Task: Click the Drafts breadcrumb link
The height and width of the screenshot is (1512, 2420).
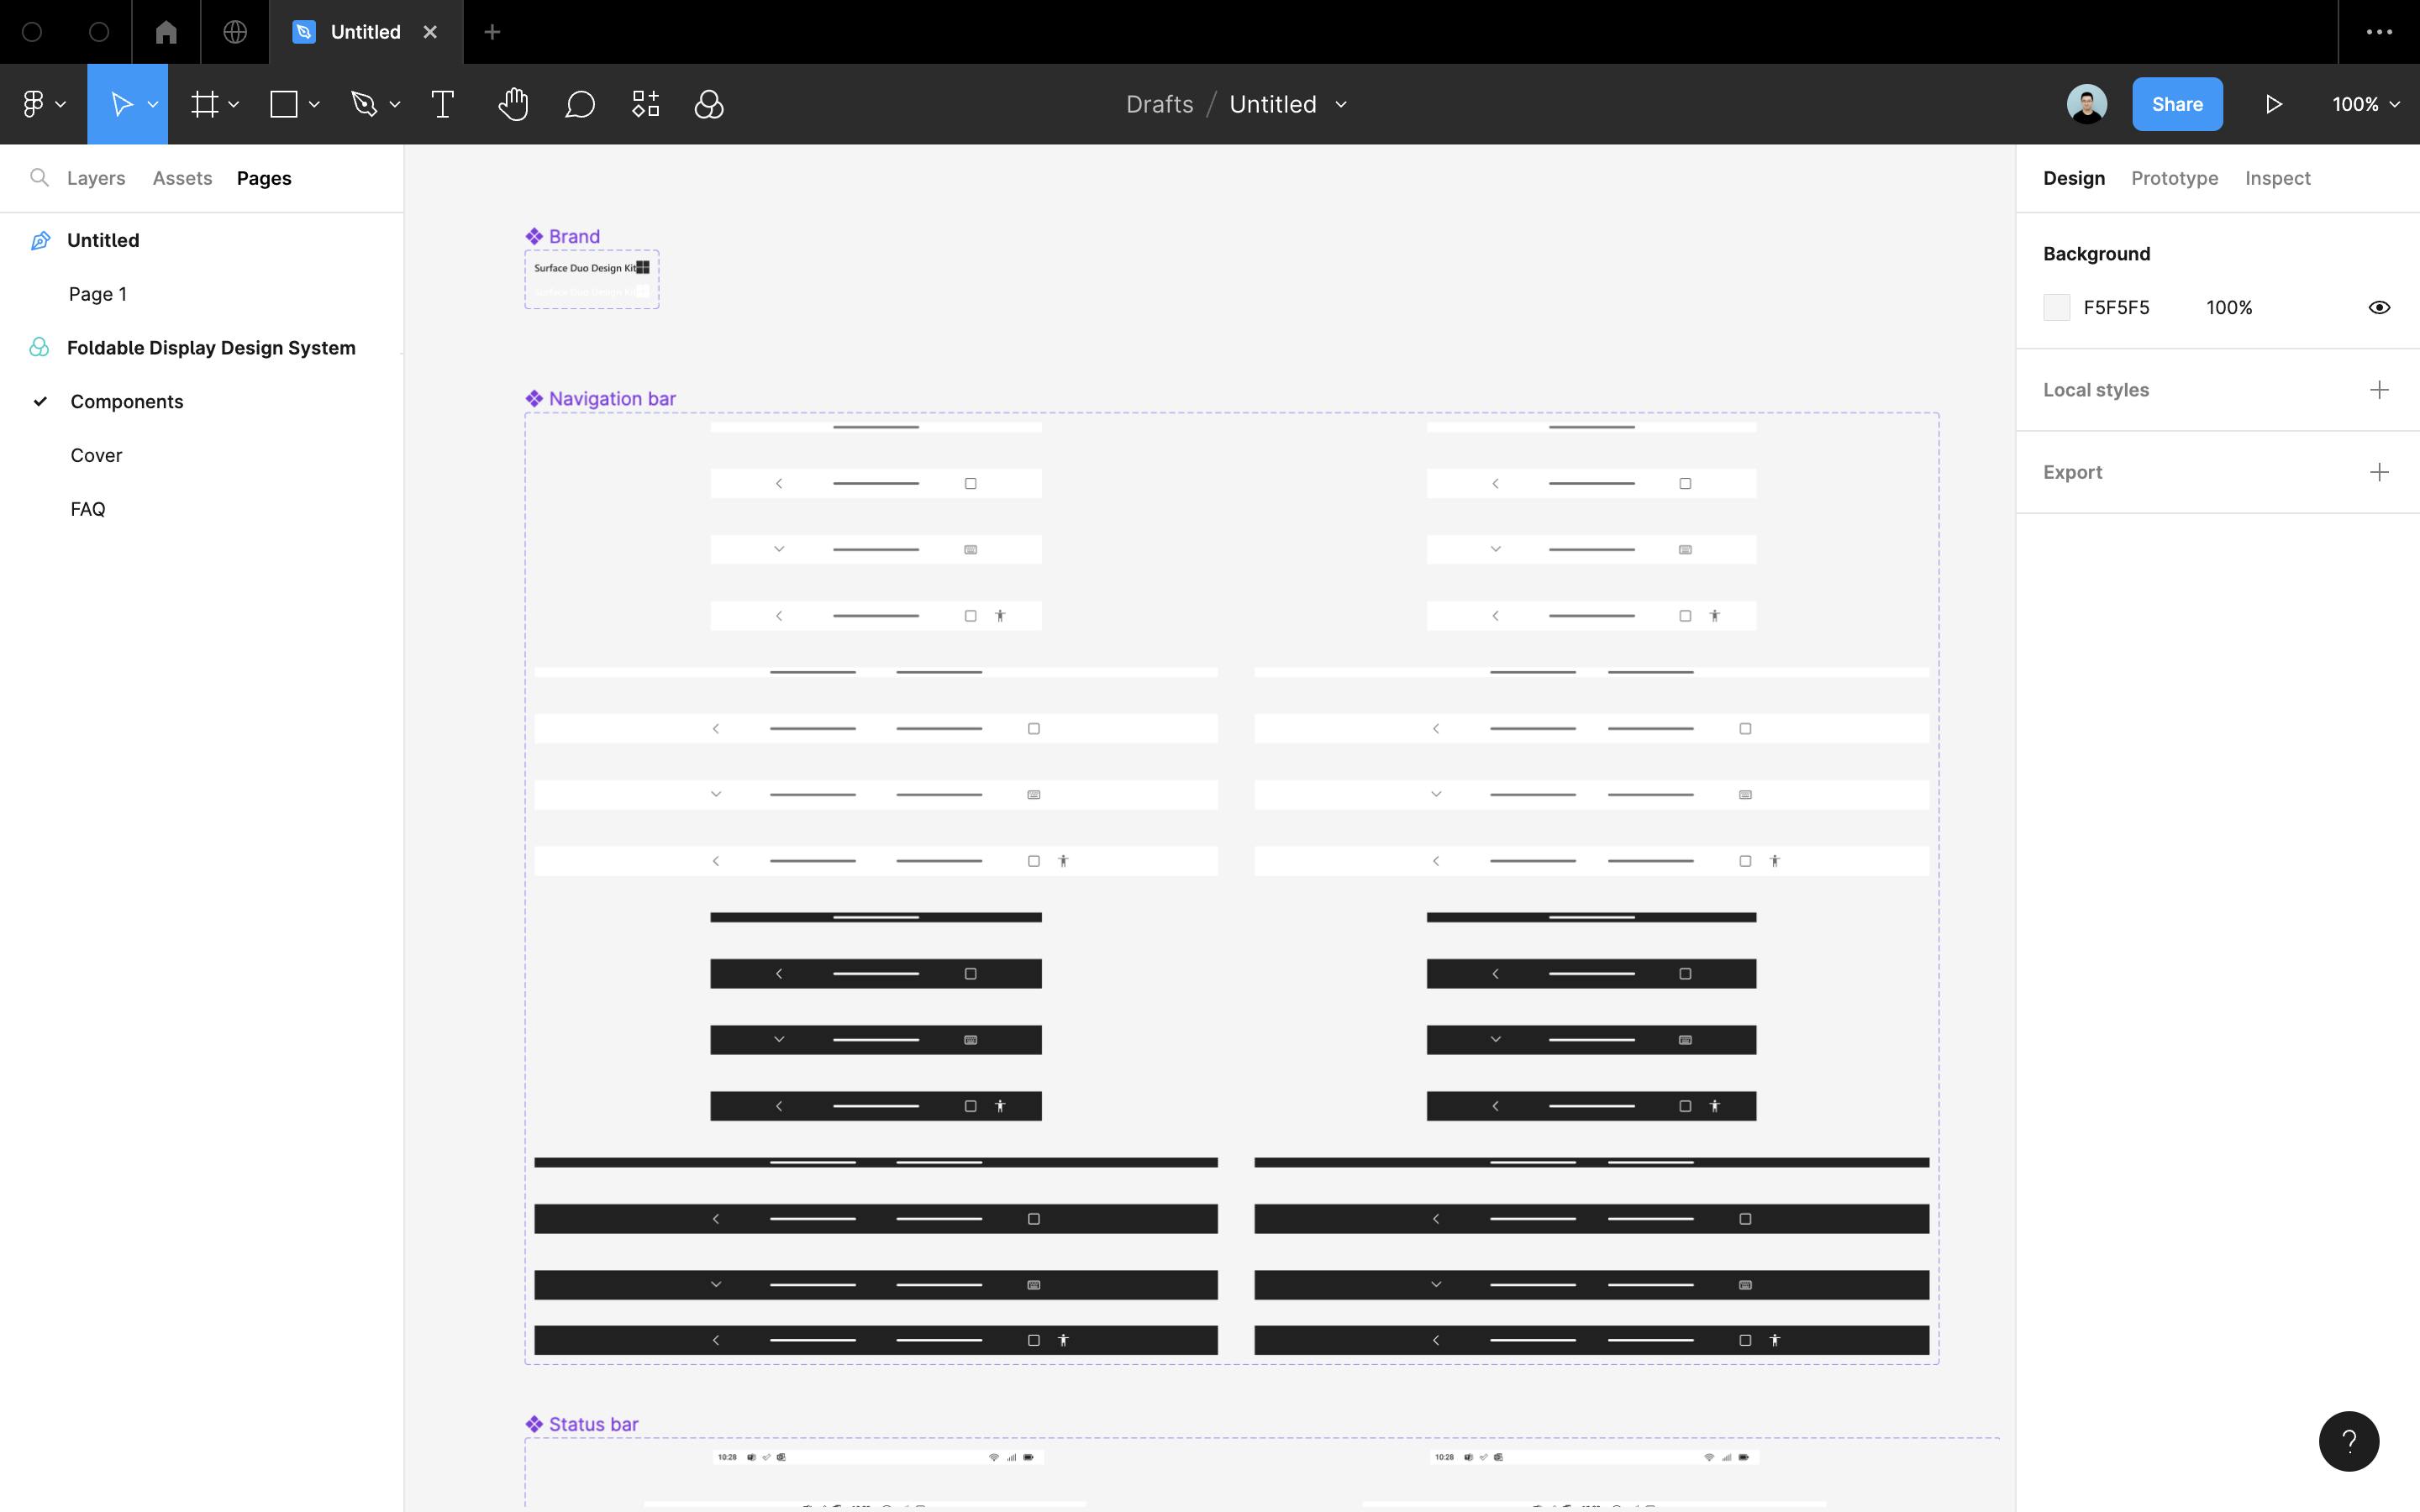Action: coord(1160,104)
